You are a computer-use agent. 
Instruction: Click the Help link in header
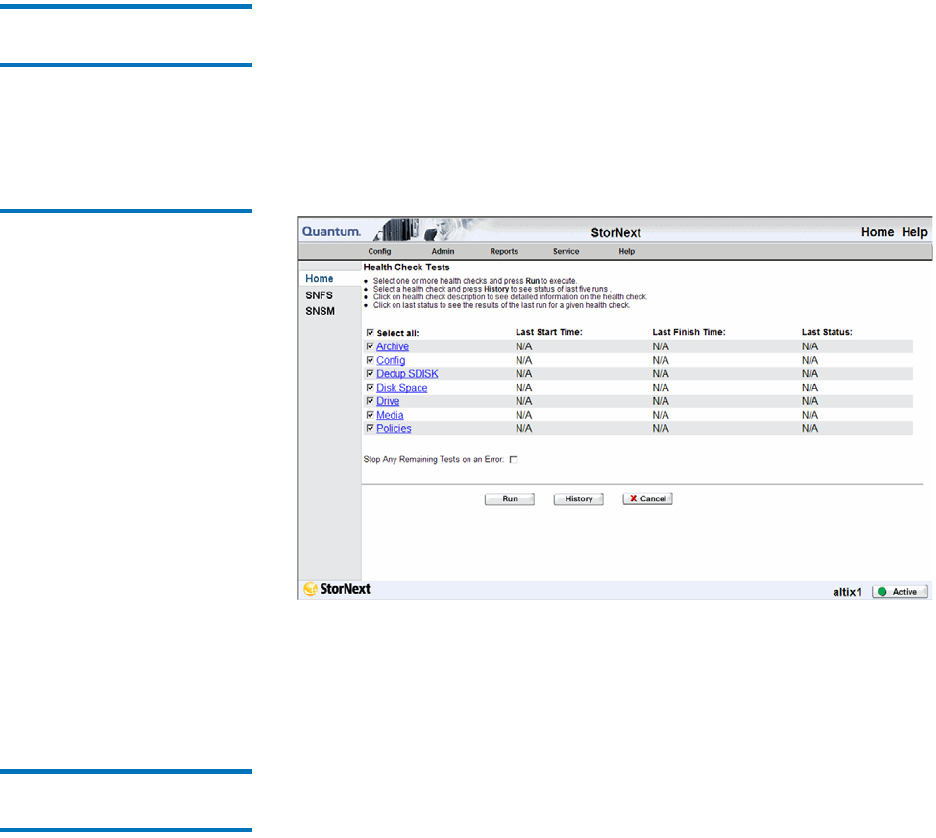[915, 232]
